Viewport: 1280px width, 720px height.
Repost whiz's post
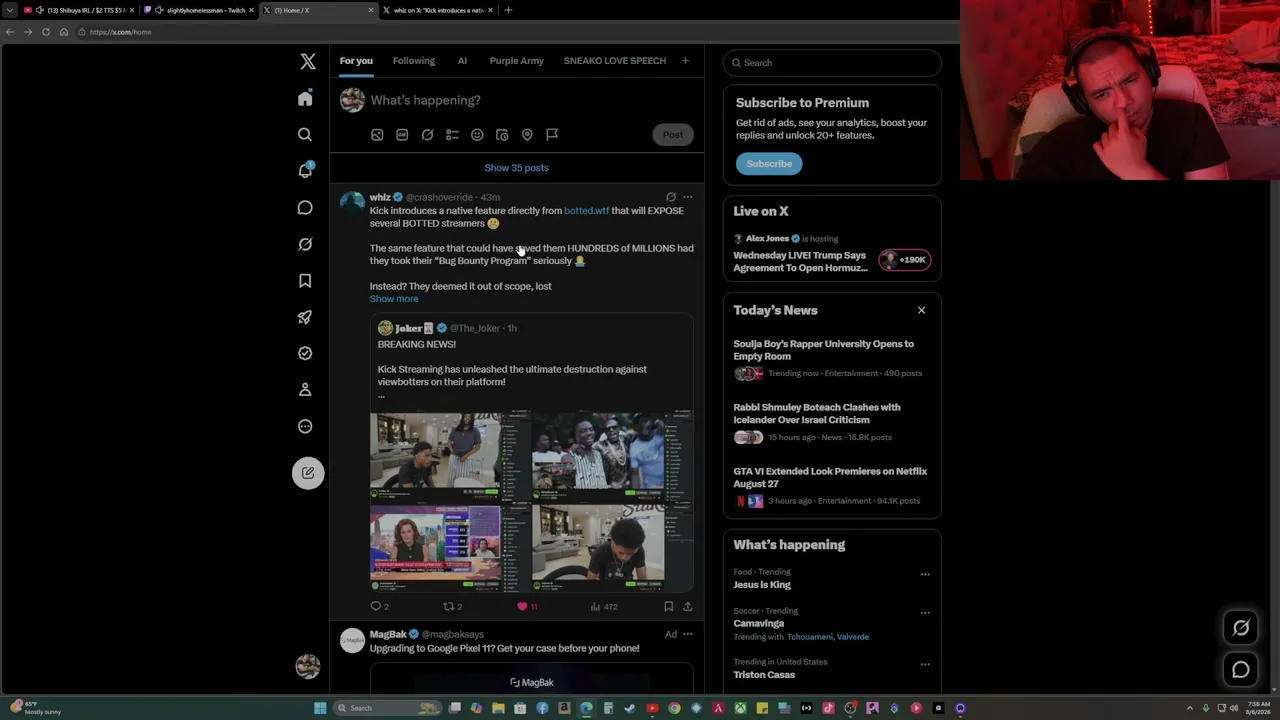coord(451,606)
